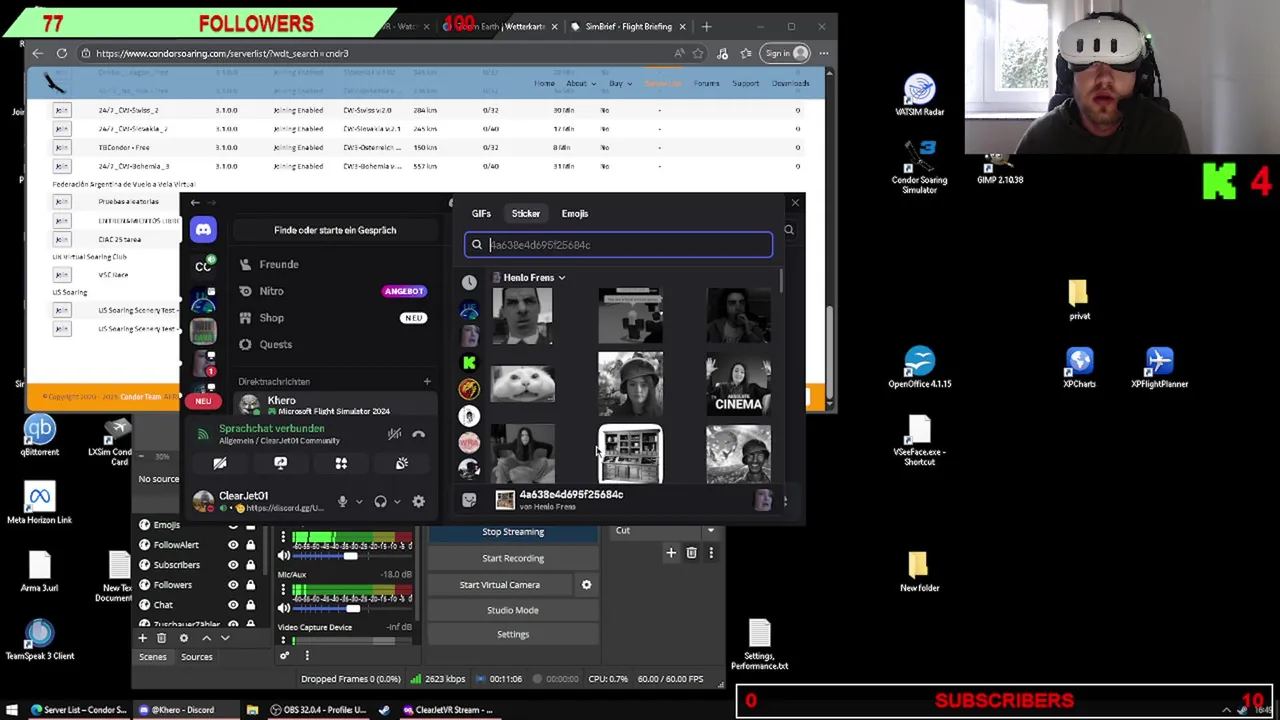
Task: Open virtual camera settings gear in OBS
Action: point(586,585)
